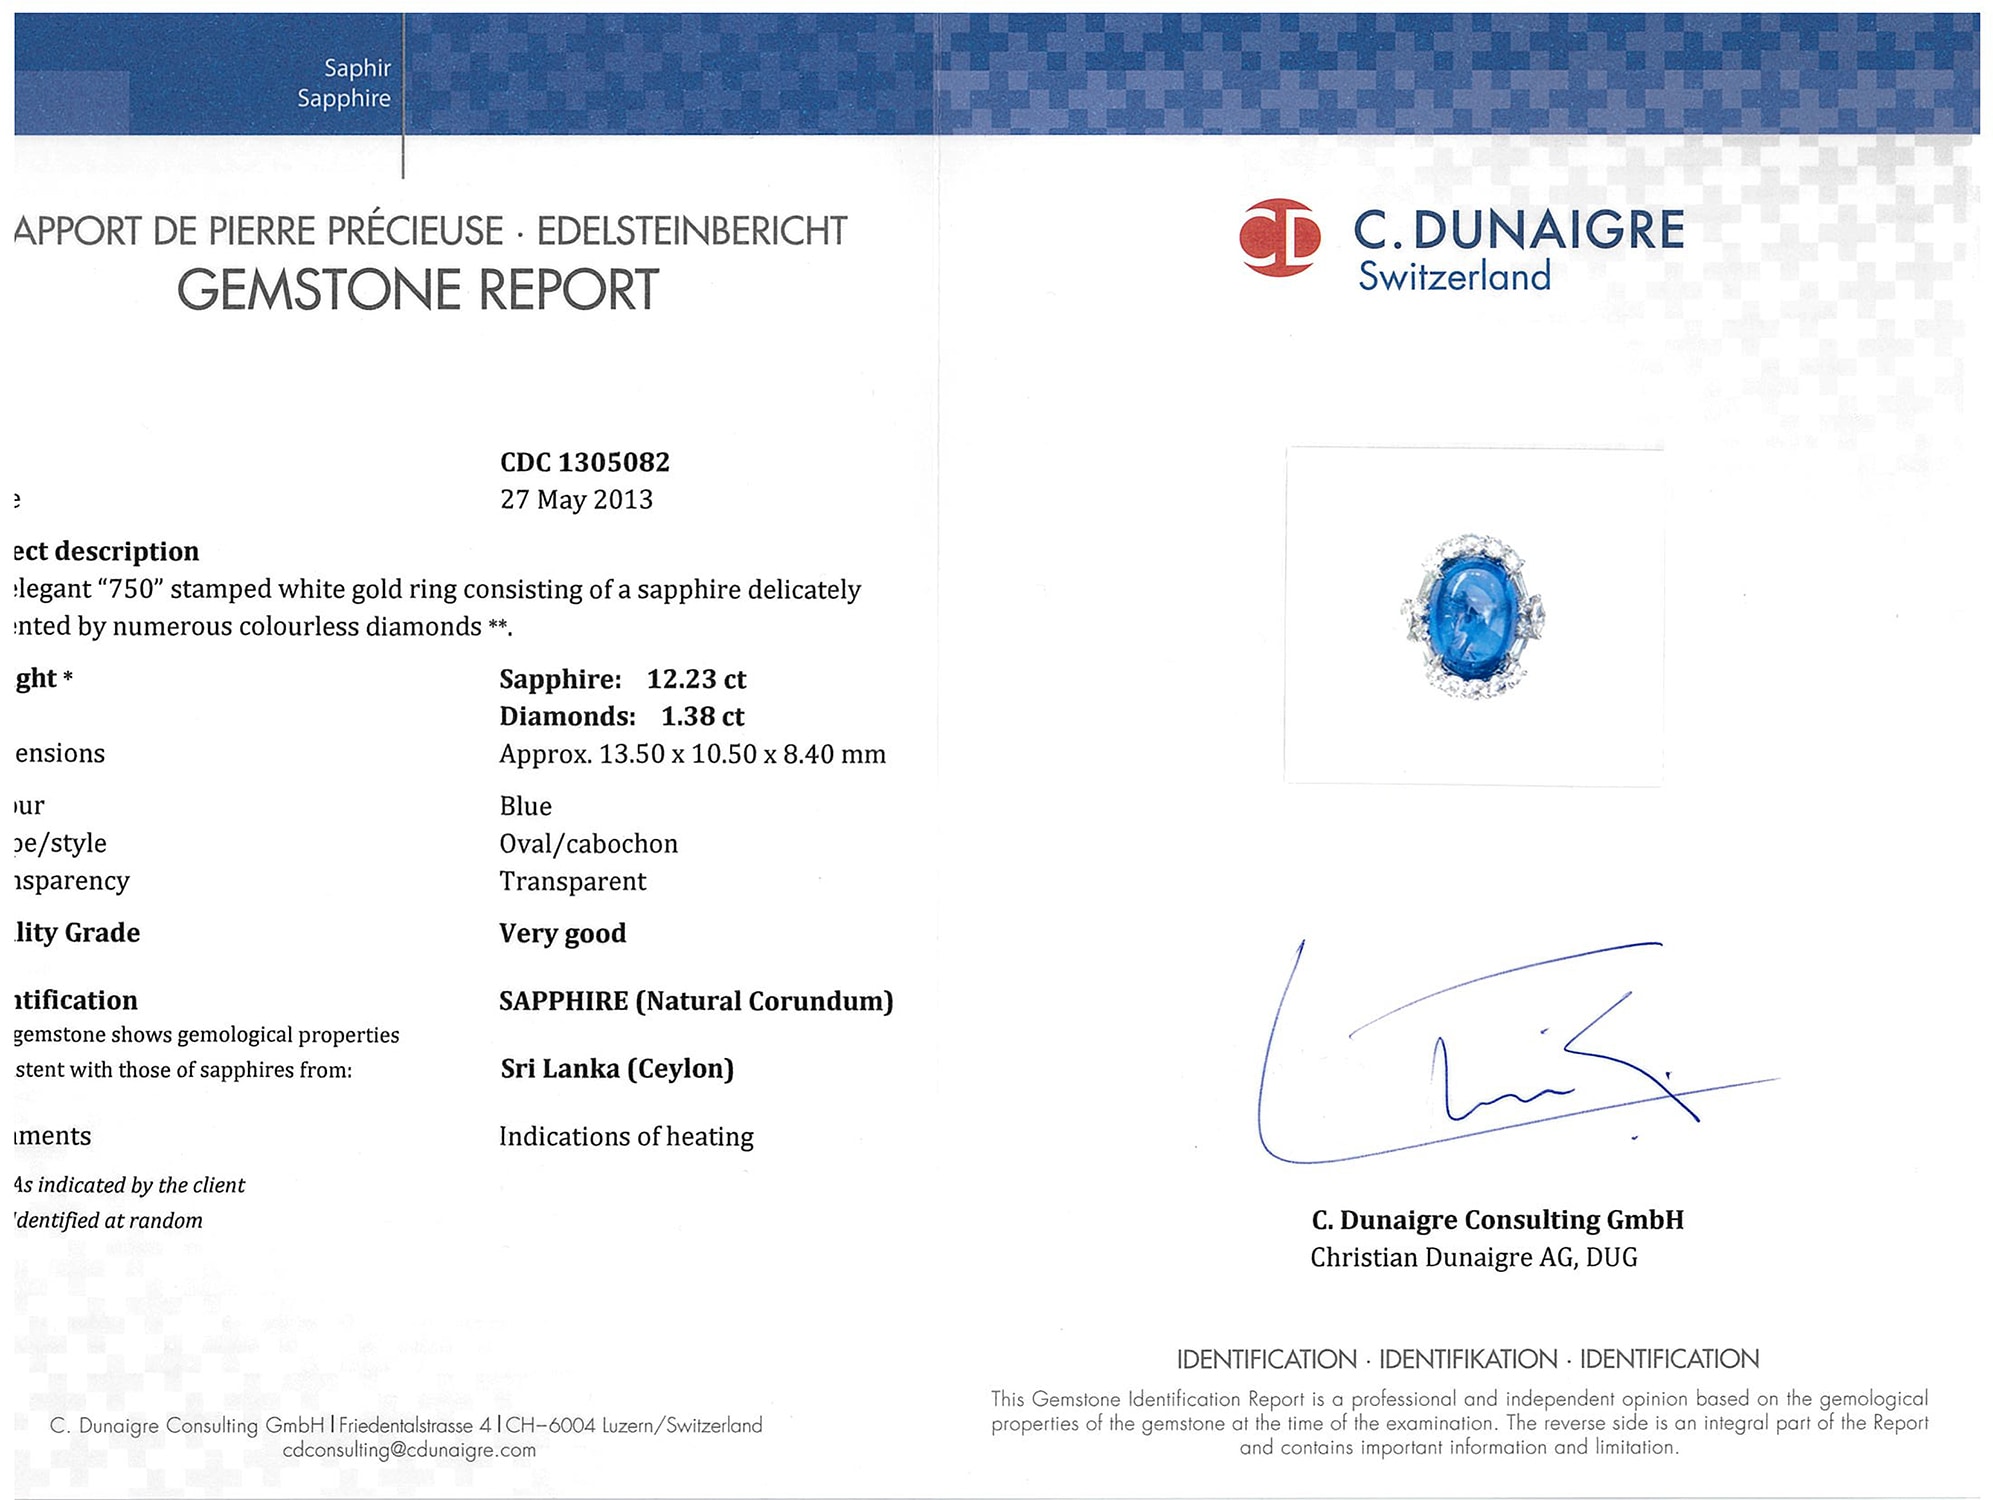Click the C. DUNAIGRE brand name
Screen dimensions: 1993x1500
[1518, 231]
